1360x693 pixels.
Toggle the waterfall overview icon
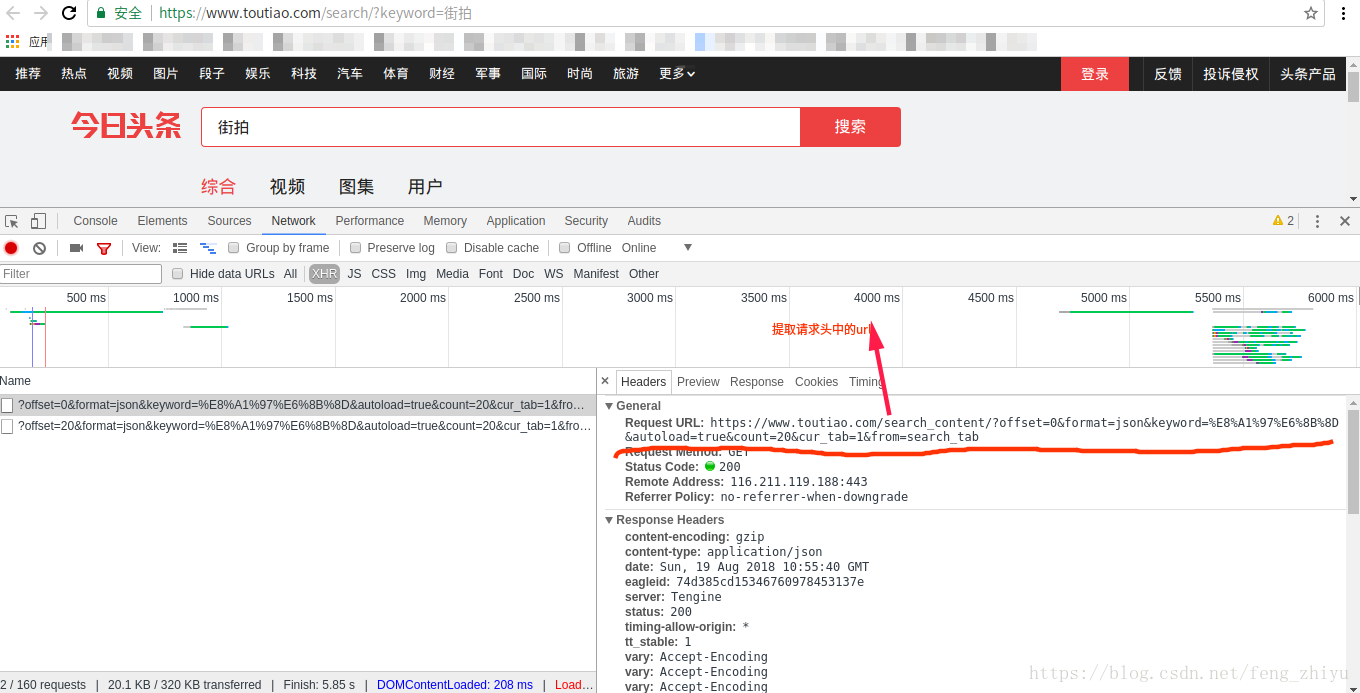coord(208,248)
